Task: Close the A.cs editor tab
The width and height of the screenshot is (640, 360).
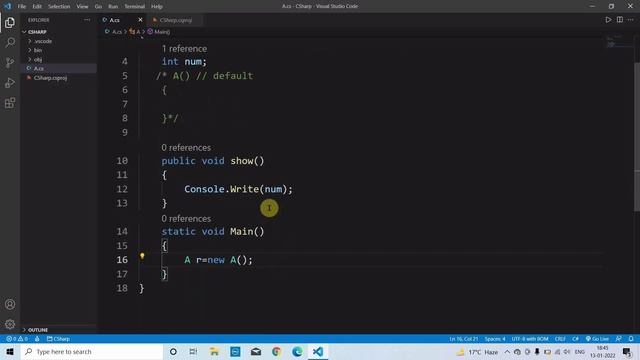Action: tap(140, 20)
